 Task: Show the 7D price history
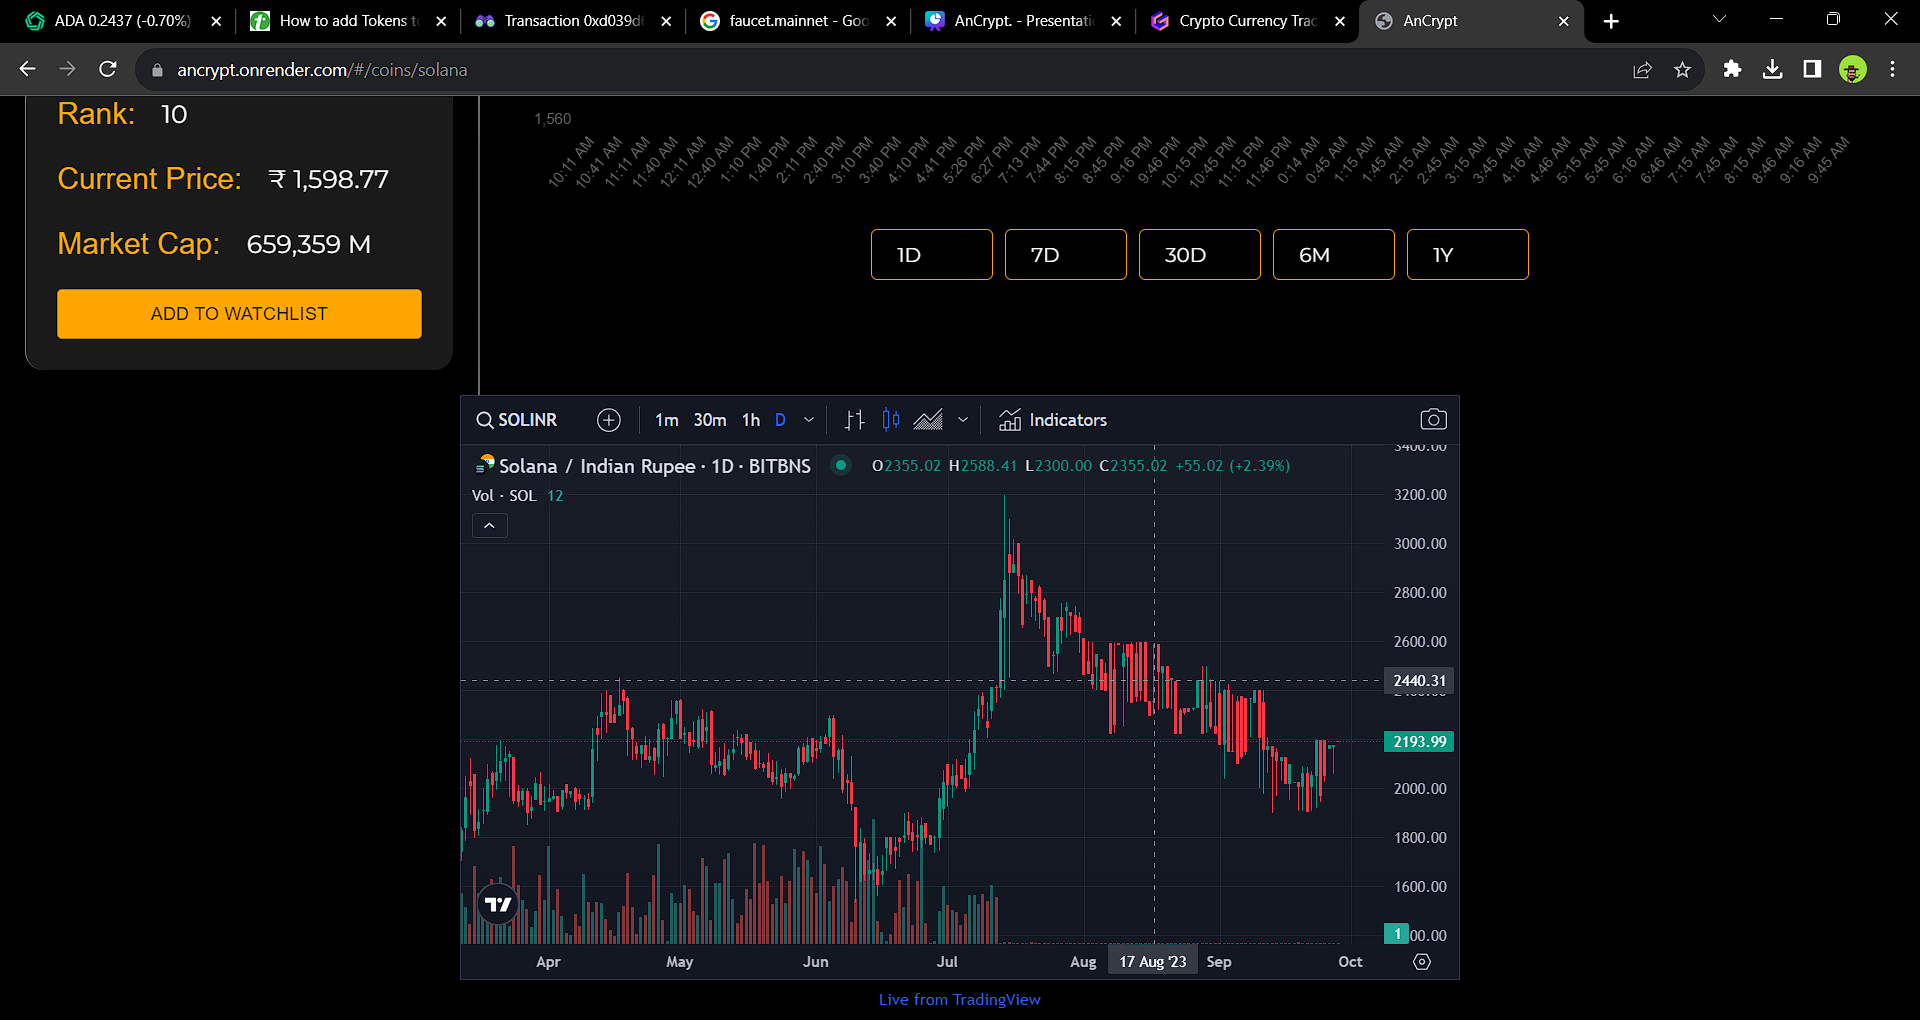pyautogui.click(x=1066, y=255)
